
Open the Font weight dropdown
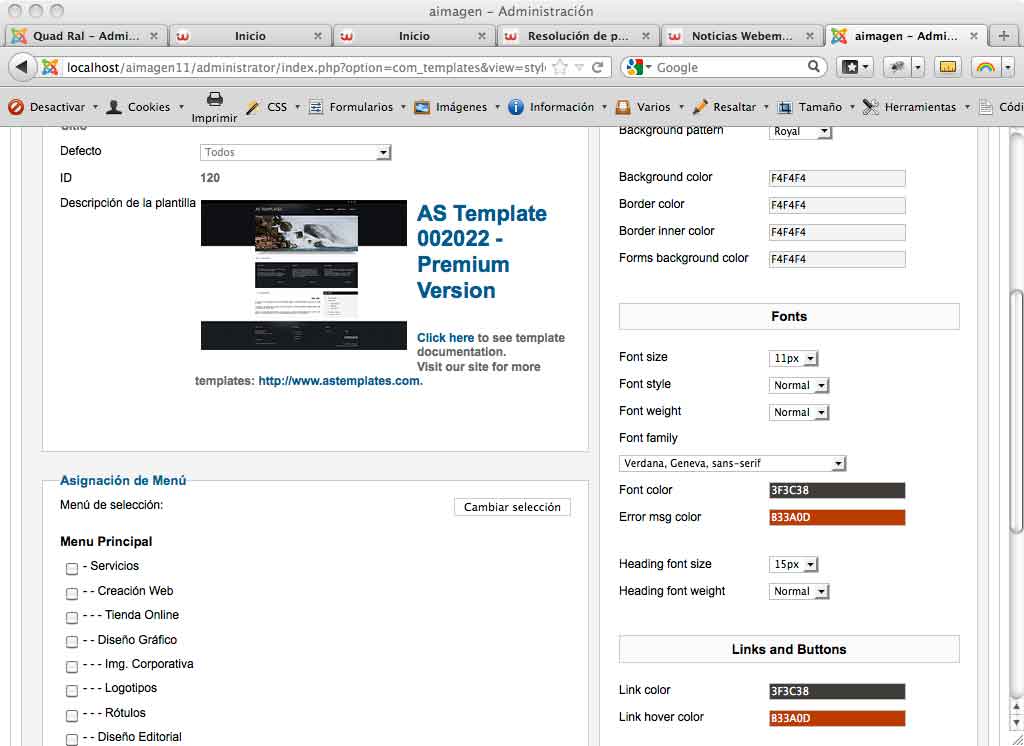pos(799,412)
